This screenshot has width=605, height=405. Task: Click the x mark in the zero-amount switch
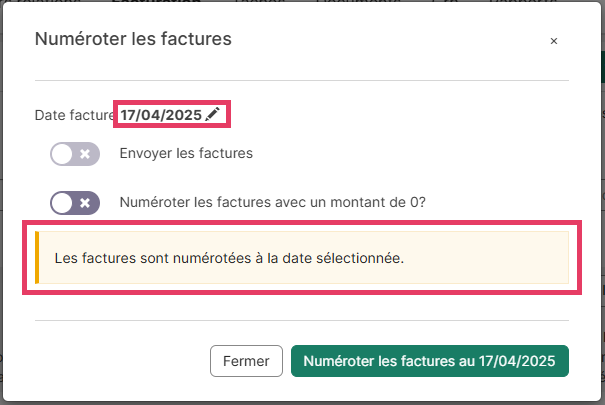85,203
